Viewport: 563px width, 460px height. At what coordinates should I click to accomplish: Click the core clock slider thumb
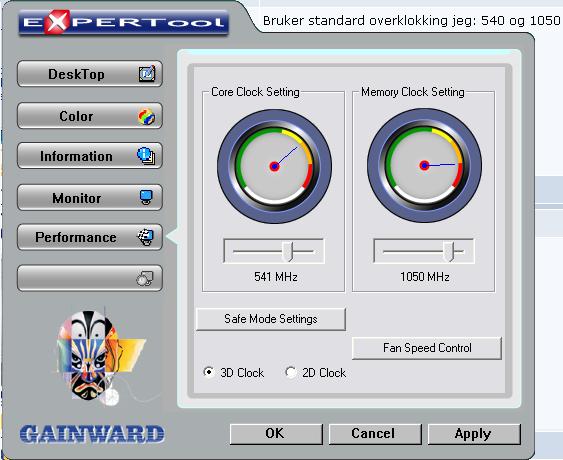(x=287, y=251)
